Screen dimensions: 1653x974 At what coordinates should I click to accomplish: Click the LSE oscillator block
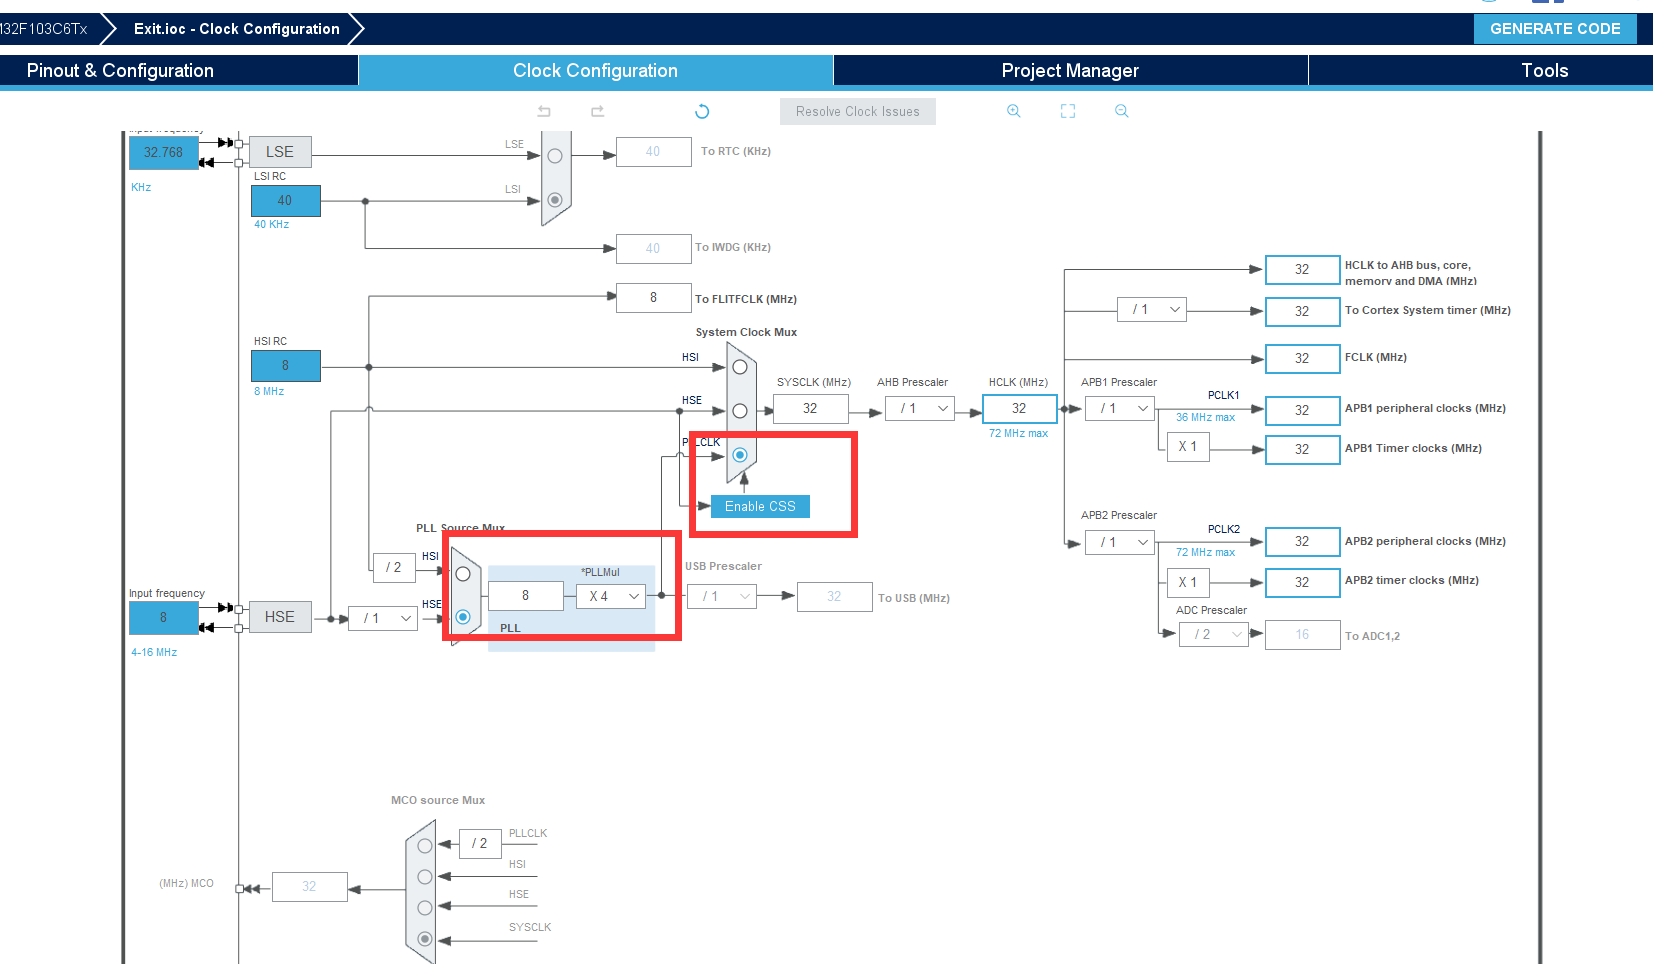[280, 152]
